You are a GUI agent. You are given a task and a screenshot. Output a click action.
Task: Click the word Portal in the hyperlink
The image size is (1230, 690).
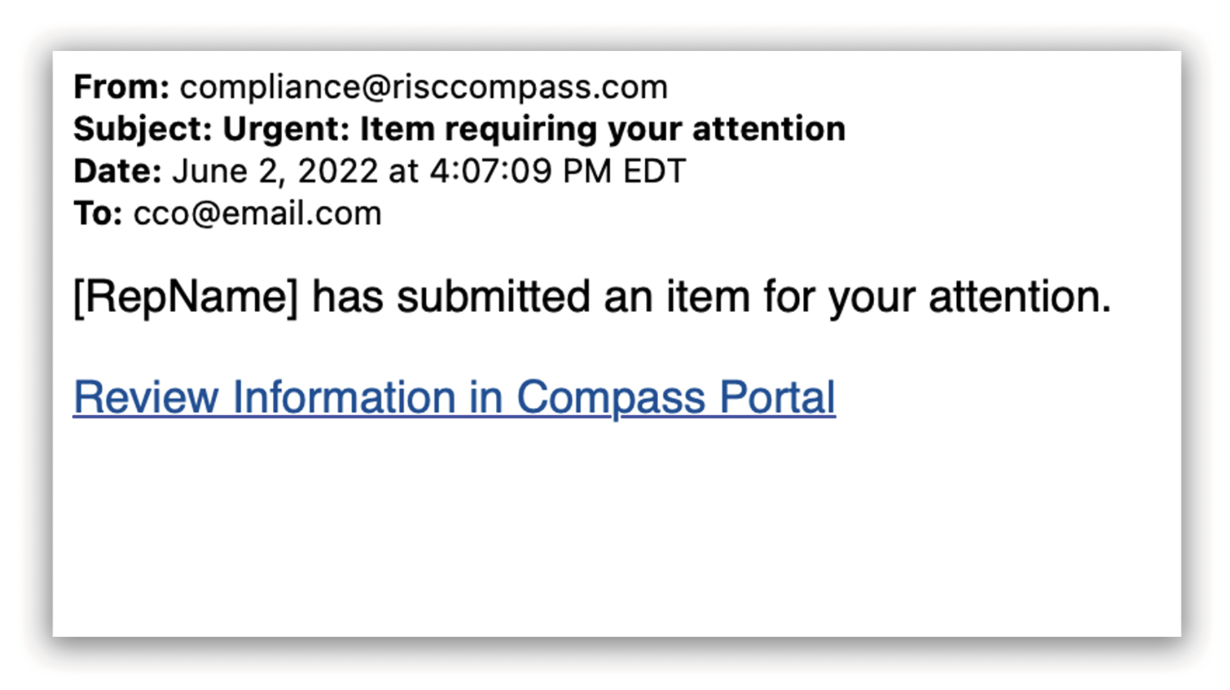777,397
